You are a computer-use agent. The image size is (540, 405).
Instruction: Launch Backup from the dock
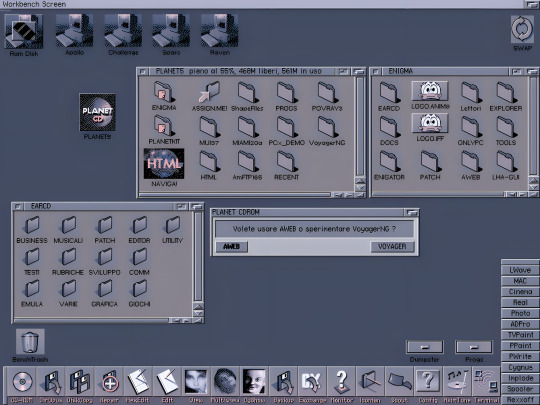[x=283, y=382]
